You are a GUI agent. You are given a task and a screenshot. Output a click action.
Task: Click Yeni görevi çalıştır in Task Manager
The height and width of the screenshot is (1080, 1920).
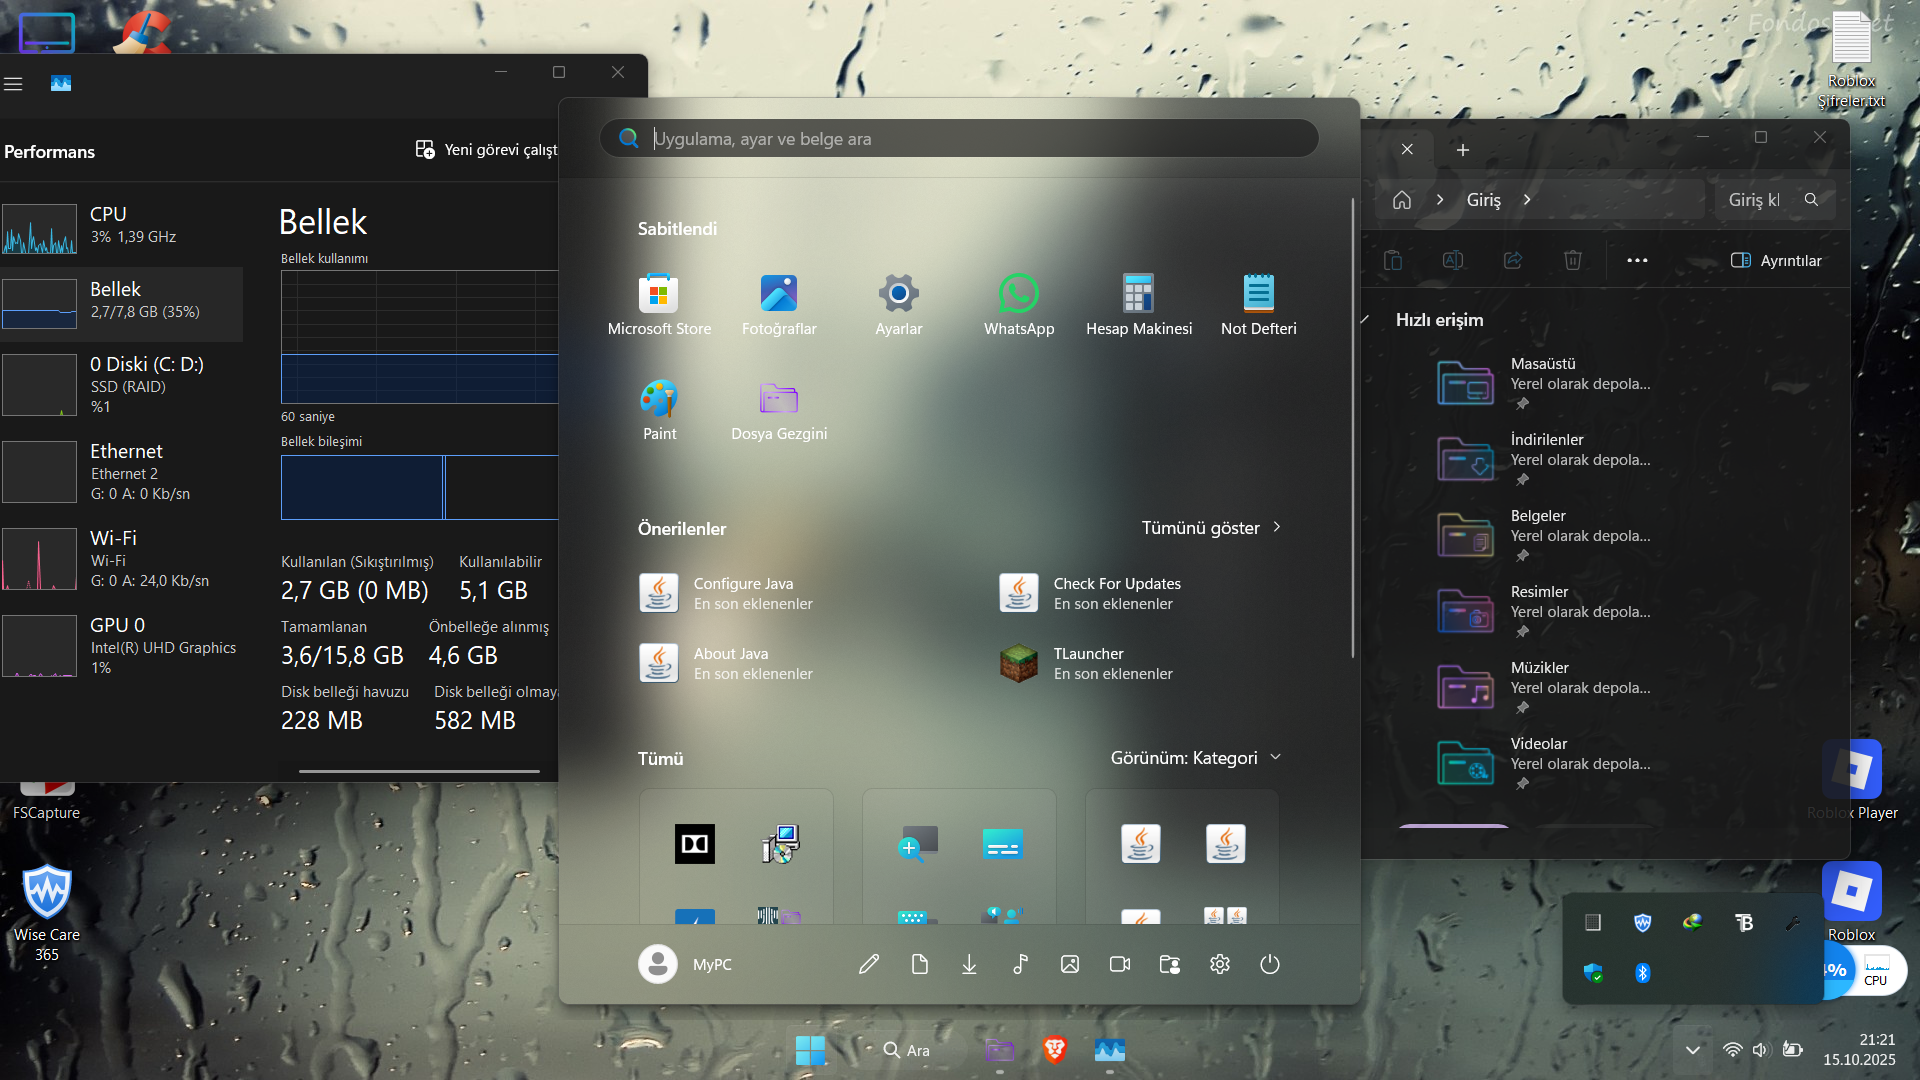coord(487,150)
